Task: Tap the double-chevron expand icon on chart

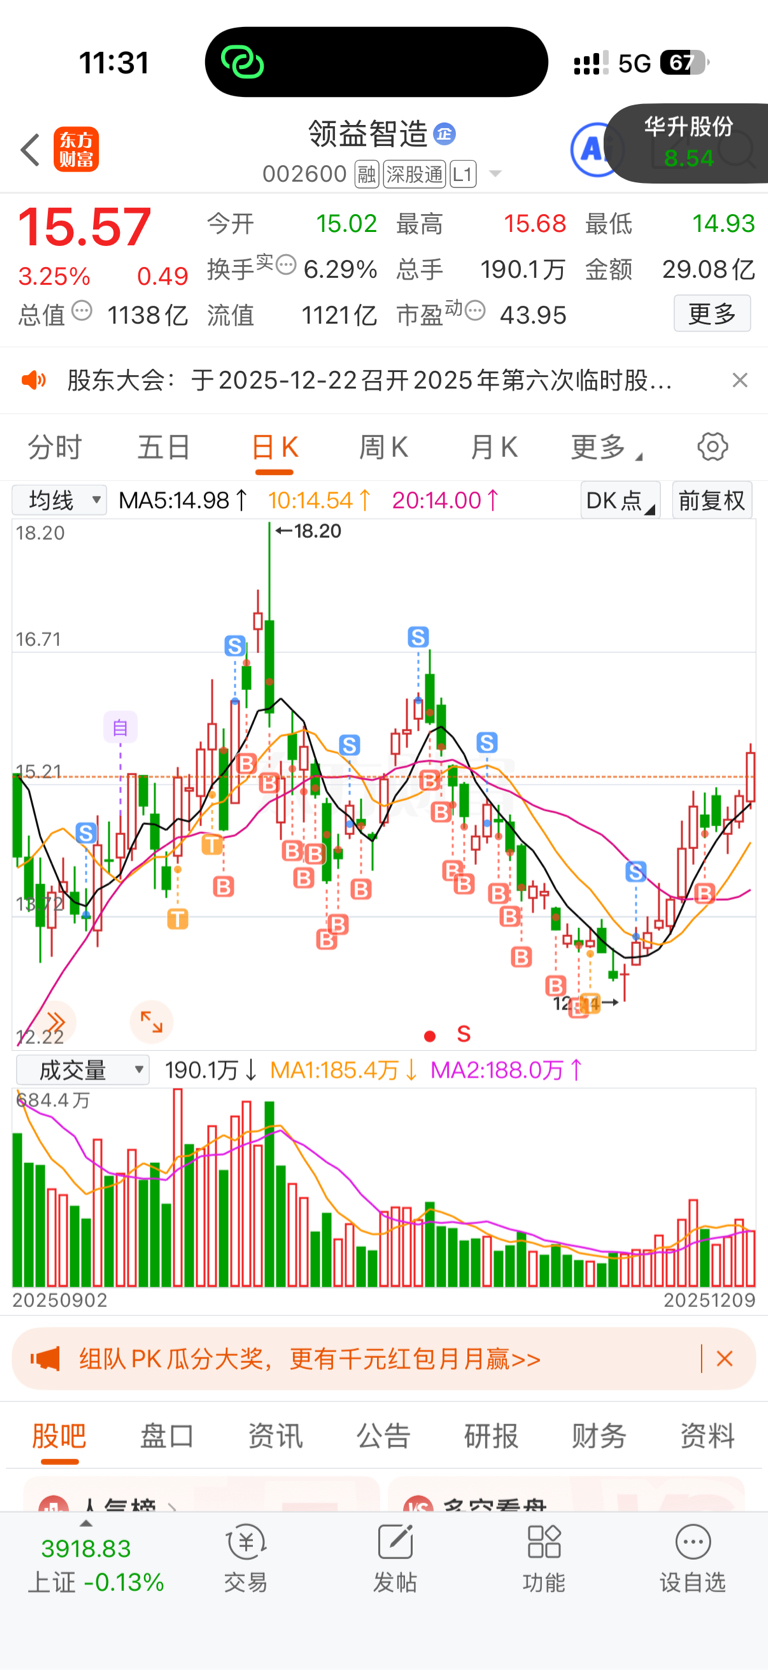Action: (55, 1022)
